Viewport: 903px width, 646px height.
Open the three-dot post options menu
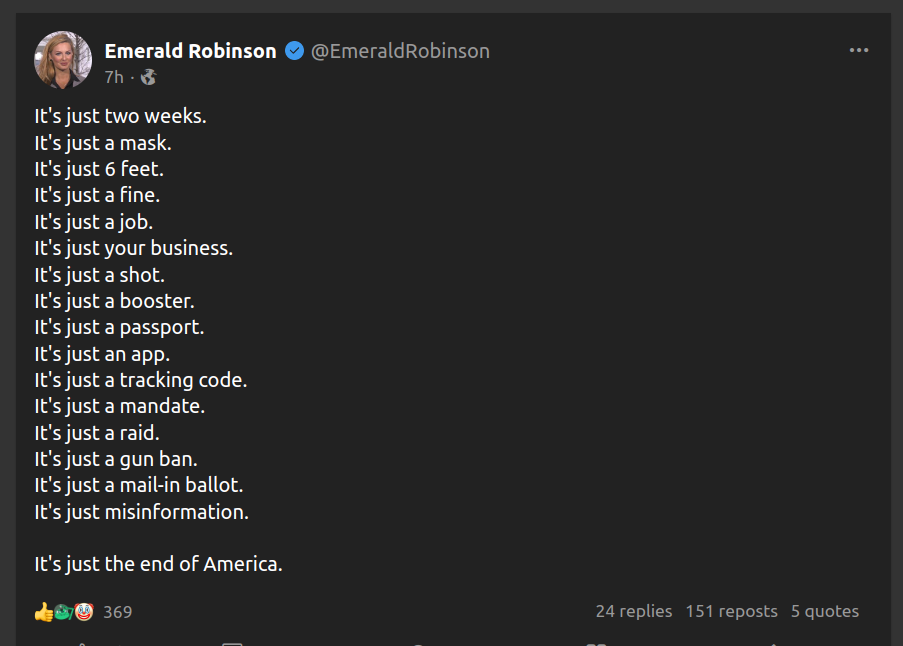coord(858,51)
